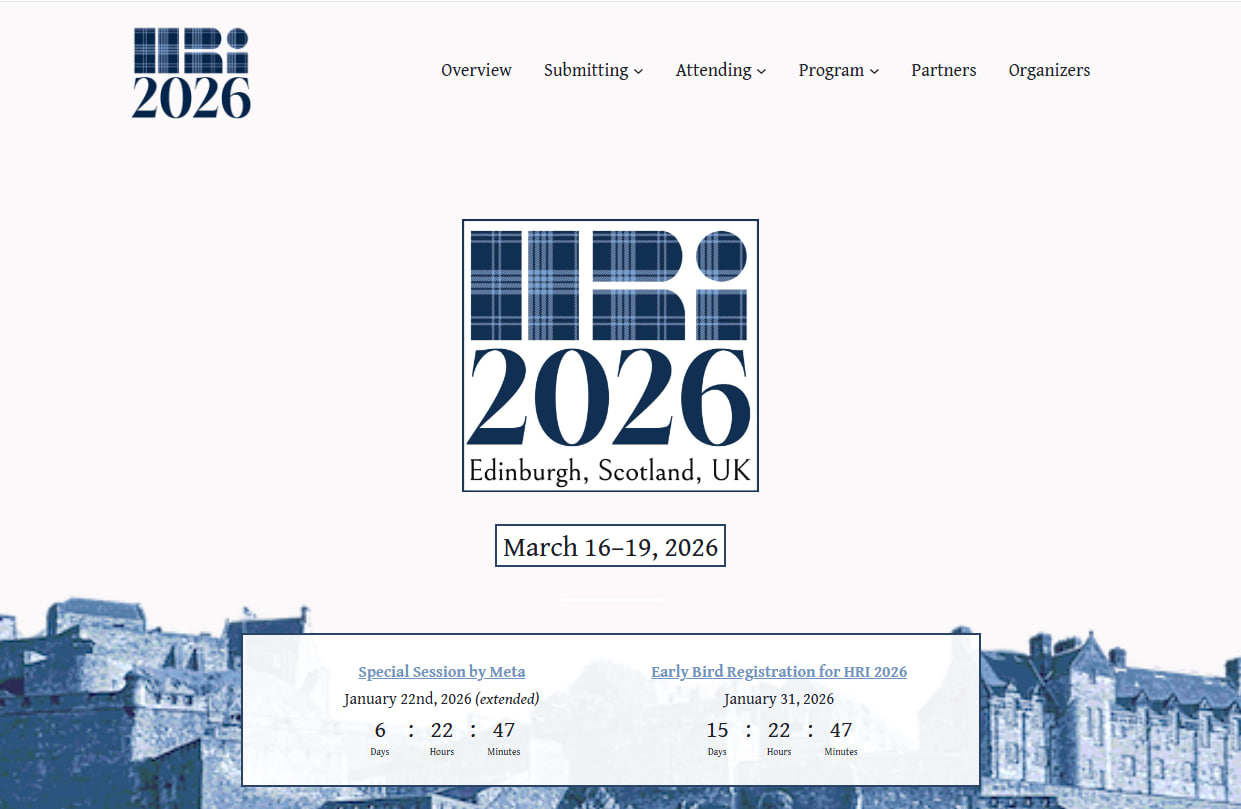The width and height of the screenshot is (1241, 809).
Task: Click the 47 Minutes counter under Meta session
Action: [504, 736]
